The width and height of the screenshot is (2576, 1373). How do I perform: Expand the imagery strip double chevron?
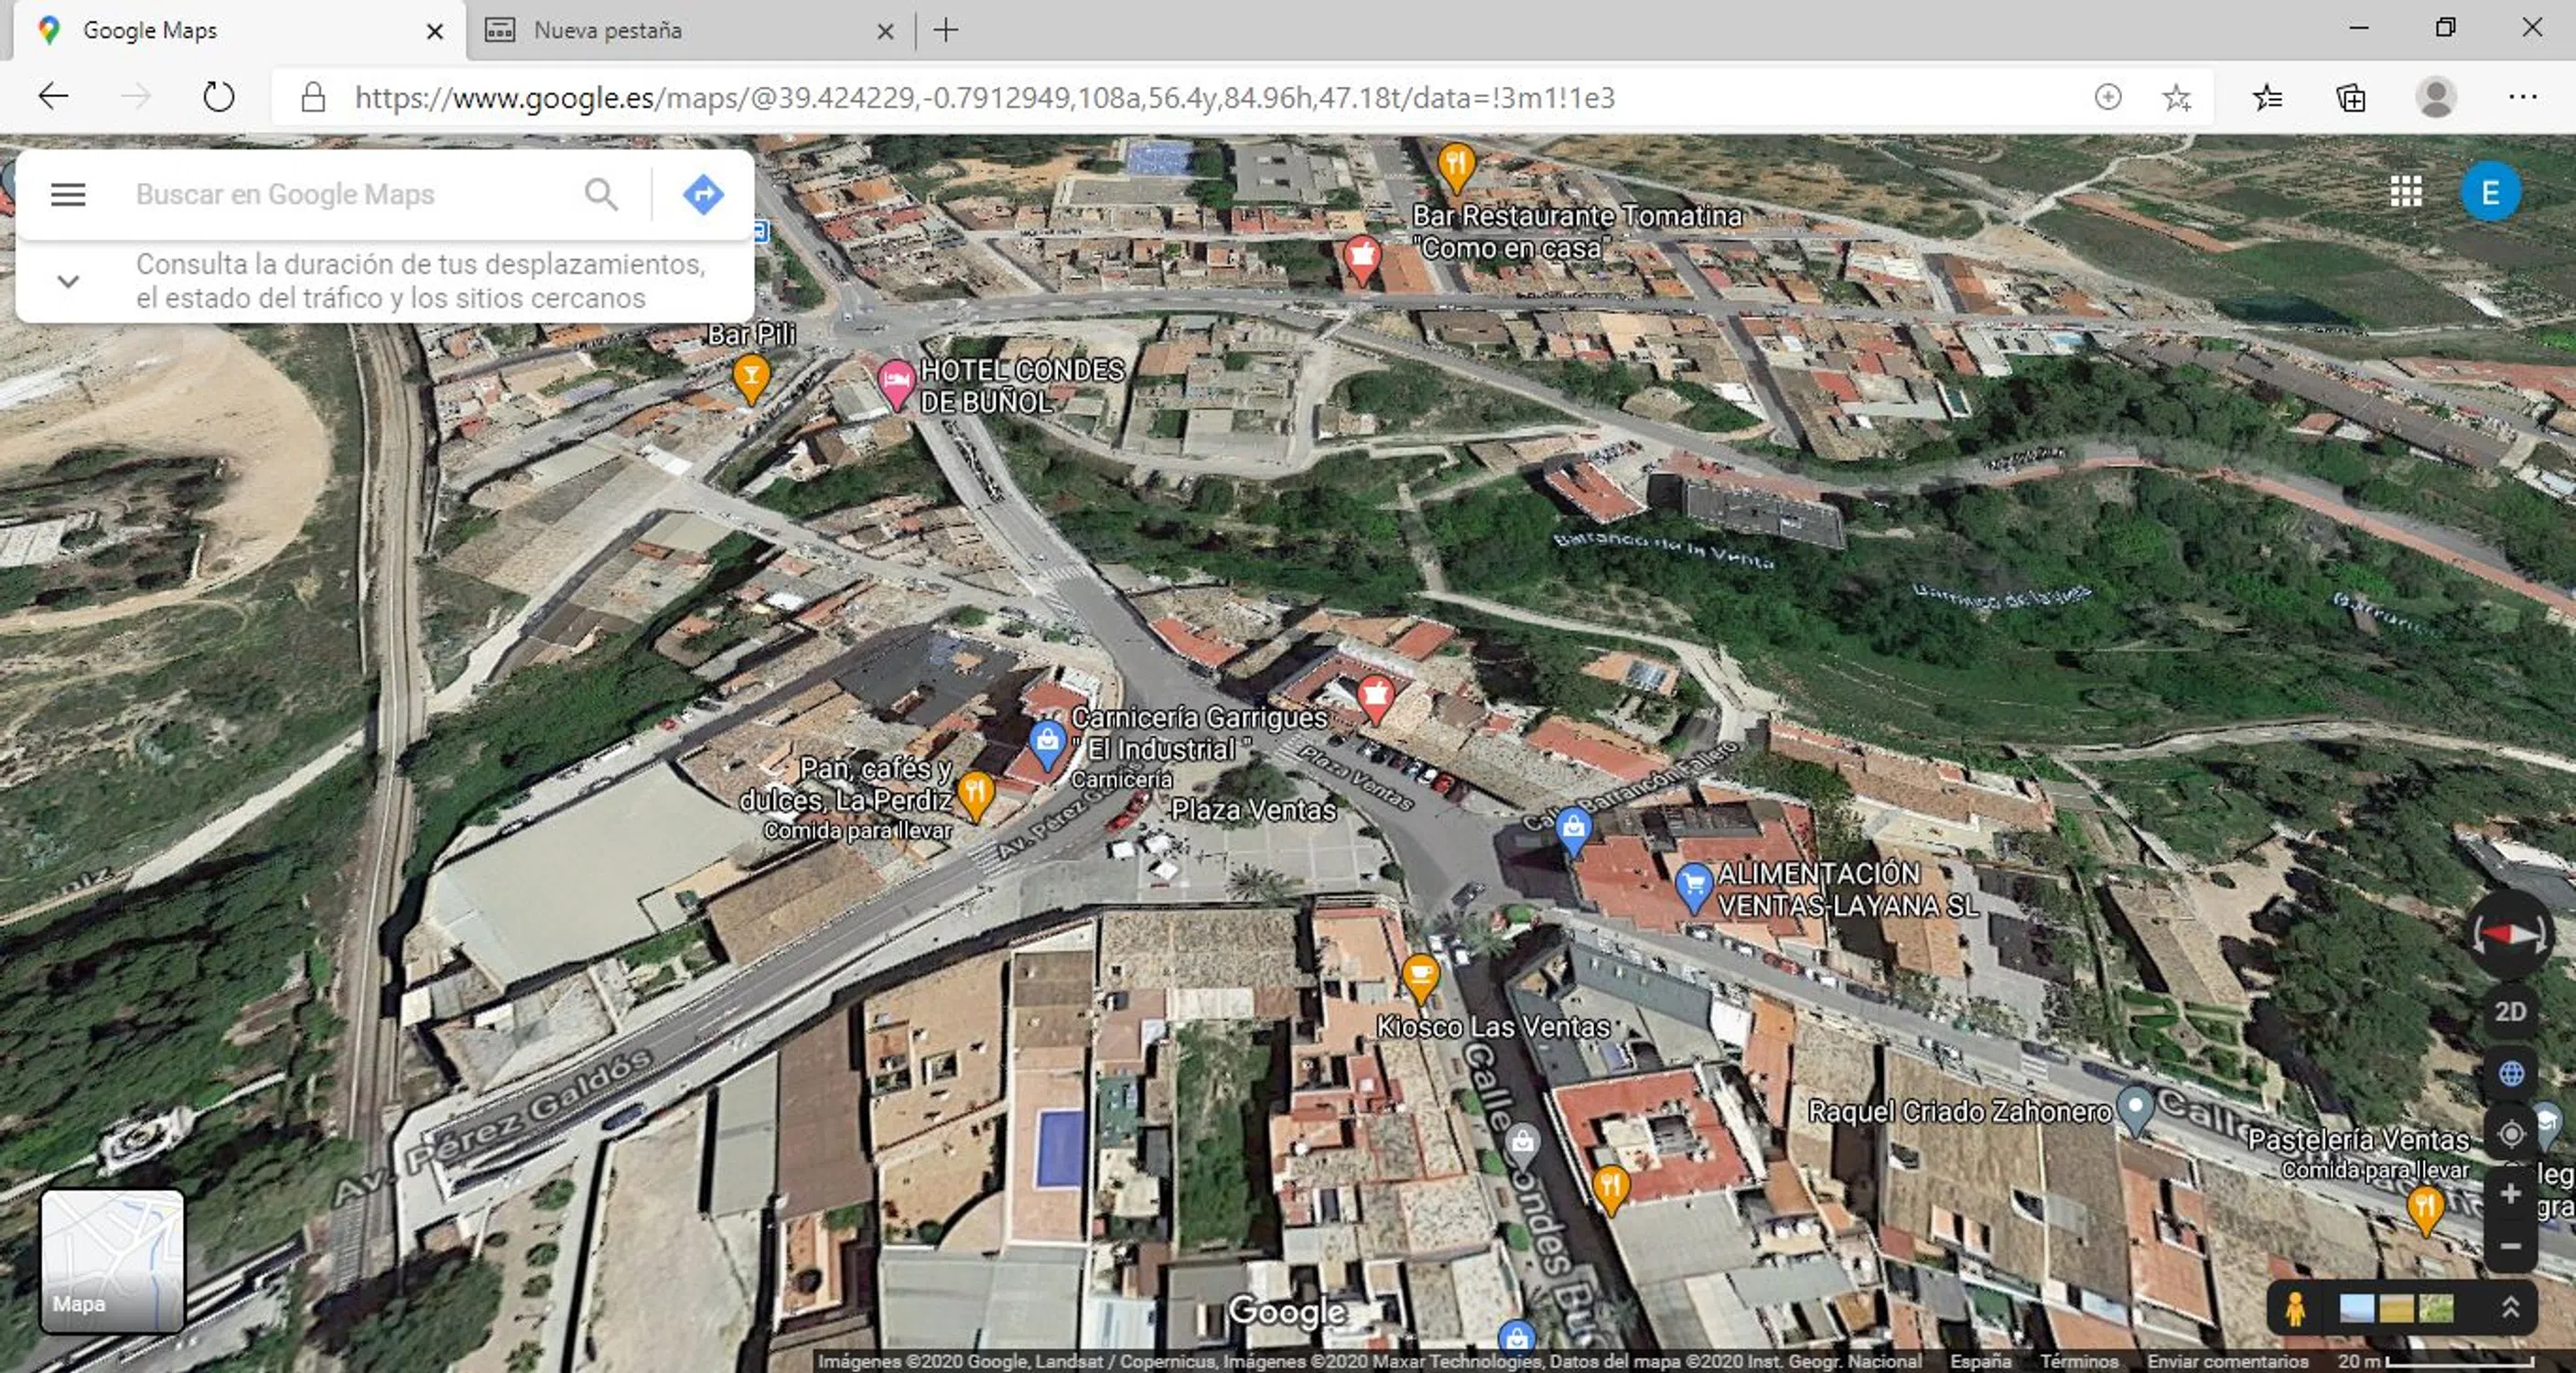[x=2510, y=1307]
